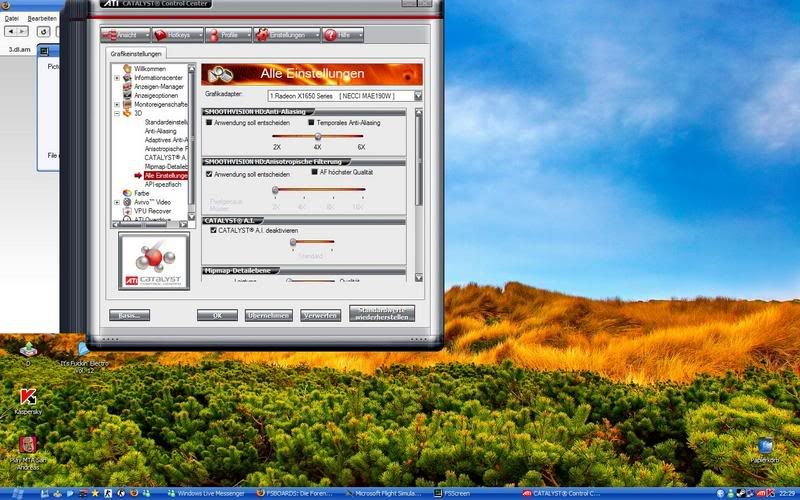
Task: Click the Standardwerte wiederherstellen button
Action: point(381,314)
